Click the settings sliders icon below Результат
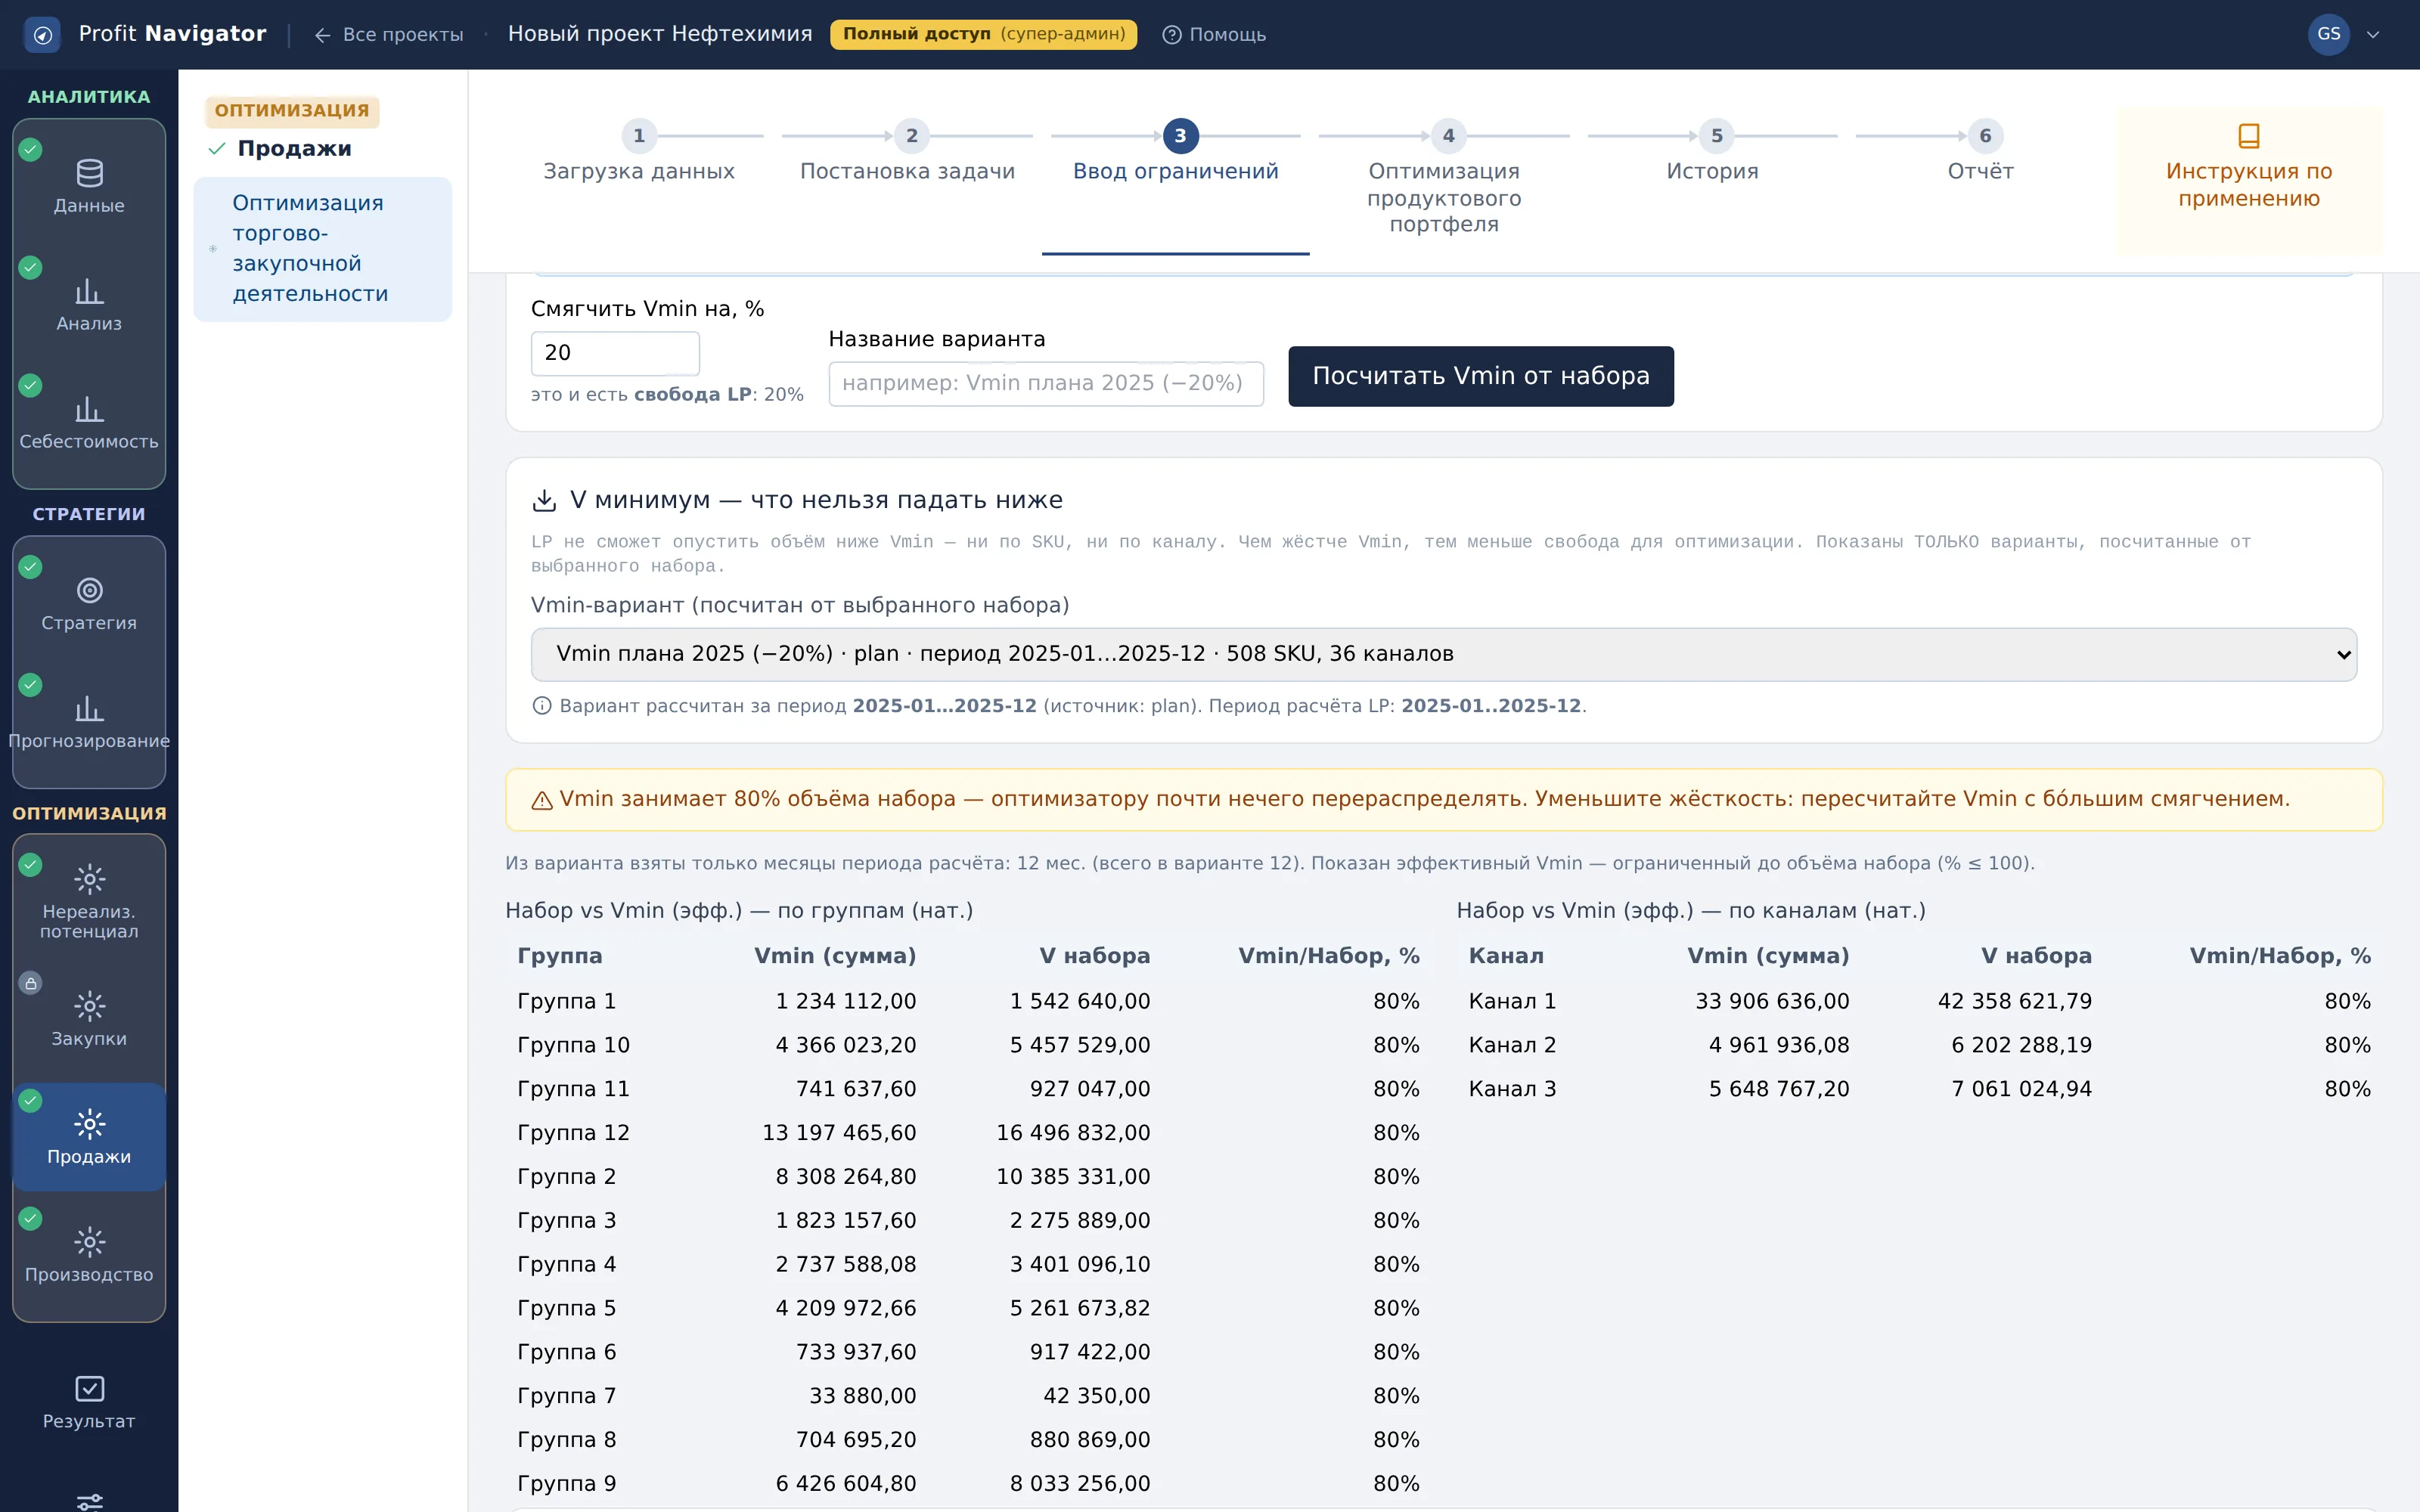Image resolution: width=2420 pixels, height=1512 pixels. (89, 1501)
